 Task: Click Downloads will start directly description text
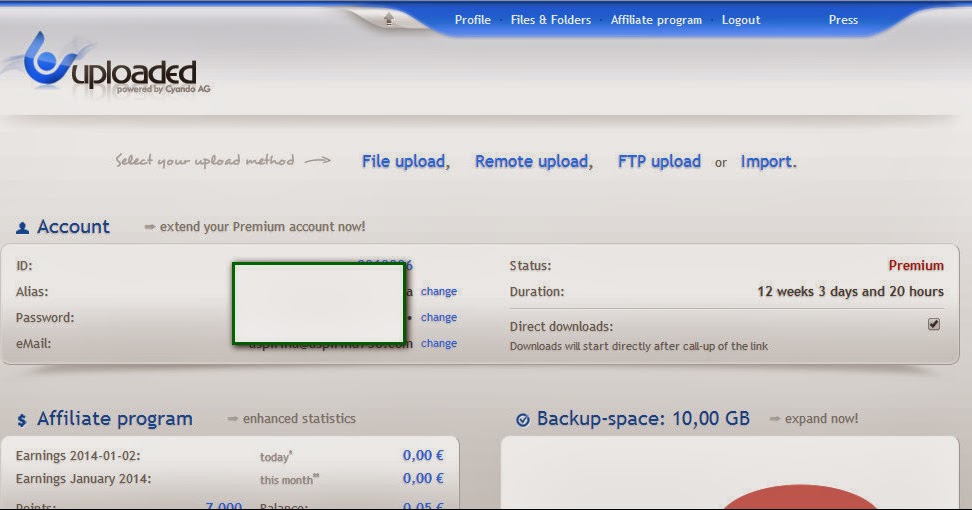[x=638, y=346]
